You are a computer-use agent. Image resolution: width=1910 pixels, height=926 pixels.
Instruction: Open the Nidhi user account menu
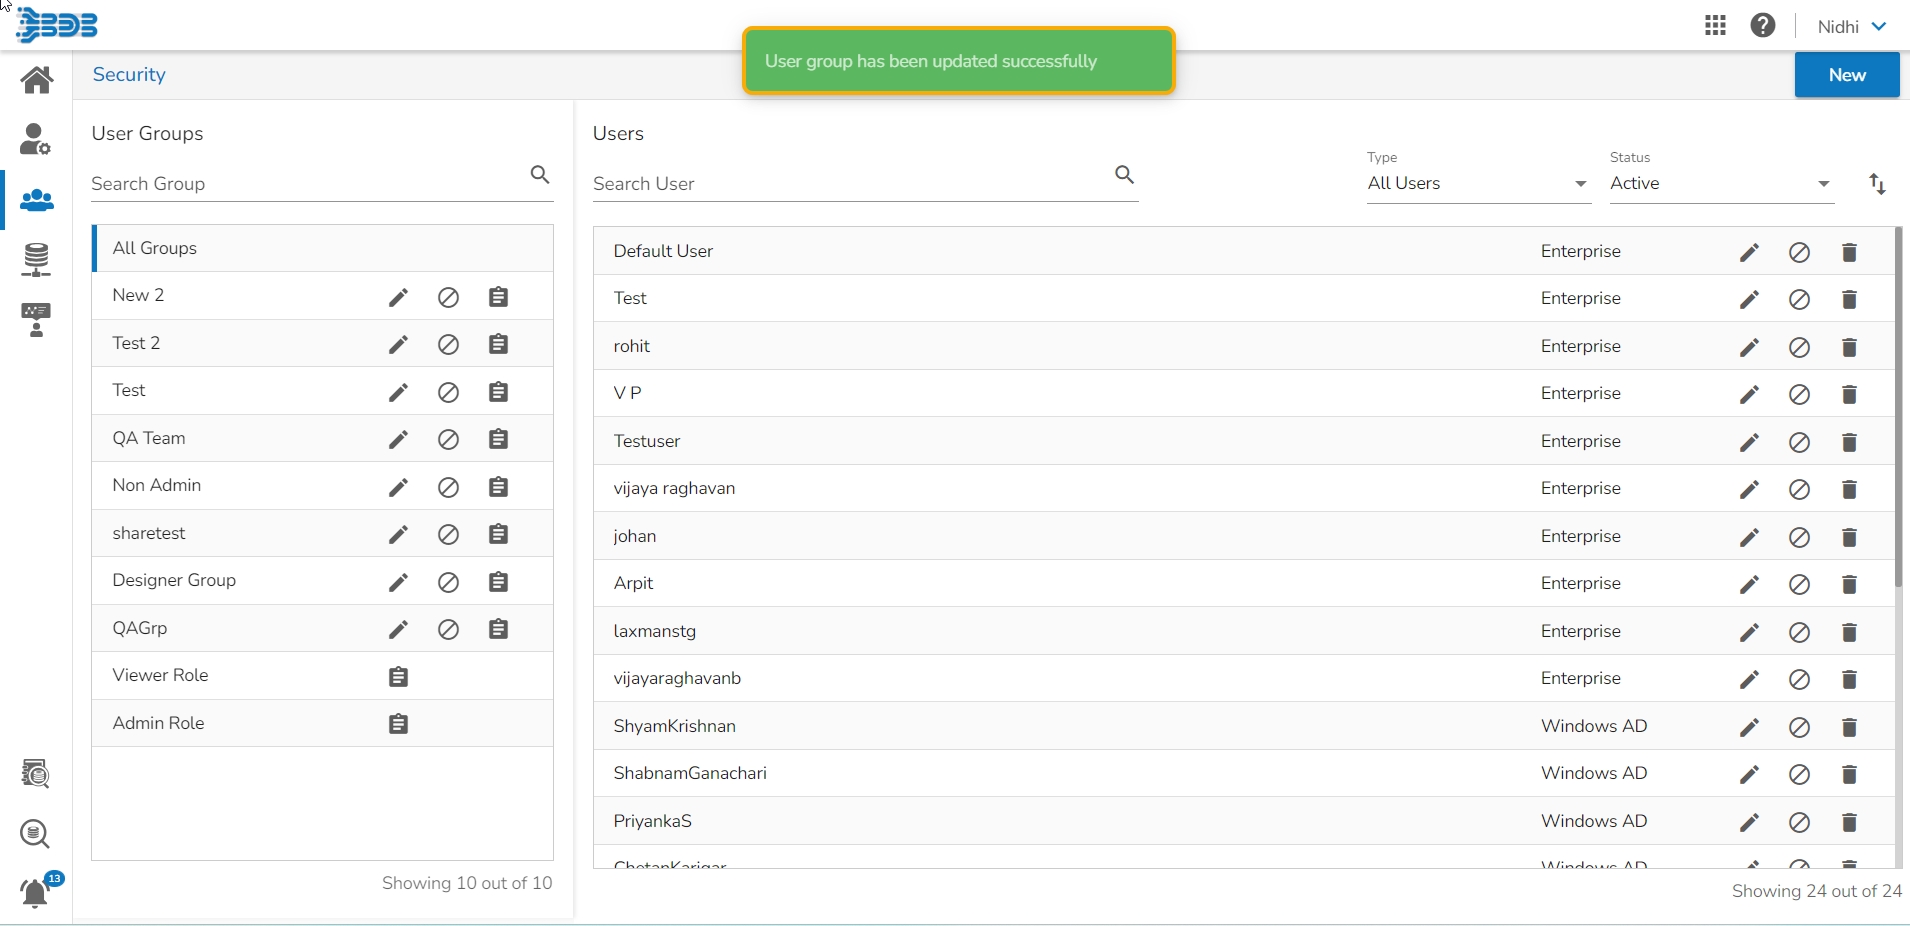pyautogui.click(x=1851, y=27)
